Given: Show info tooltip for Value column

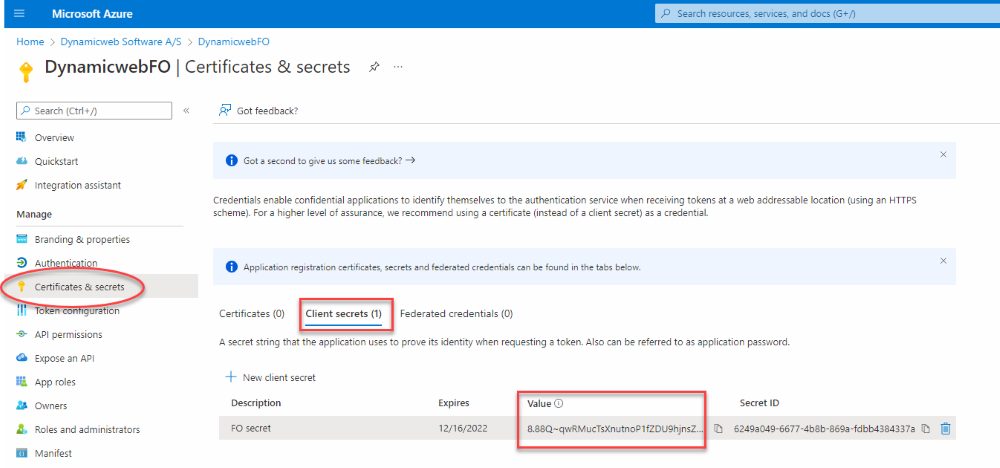Looking at the screenshot, I should pos(559,404).
